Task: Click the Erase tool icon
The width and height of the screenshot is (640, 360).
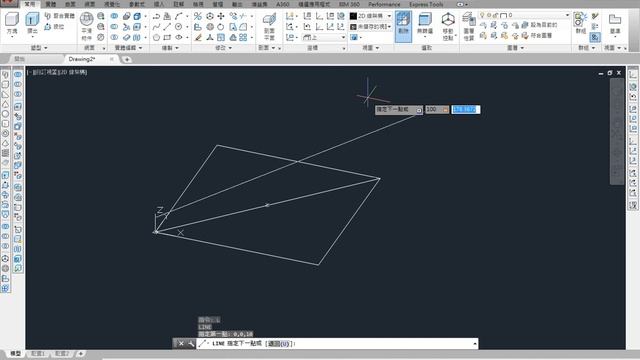Action: [x=198, y=38]
